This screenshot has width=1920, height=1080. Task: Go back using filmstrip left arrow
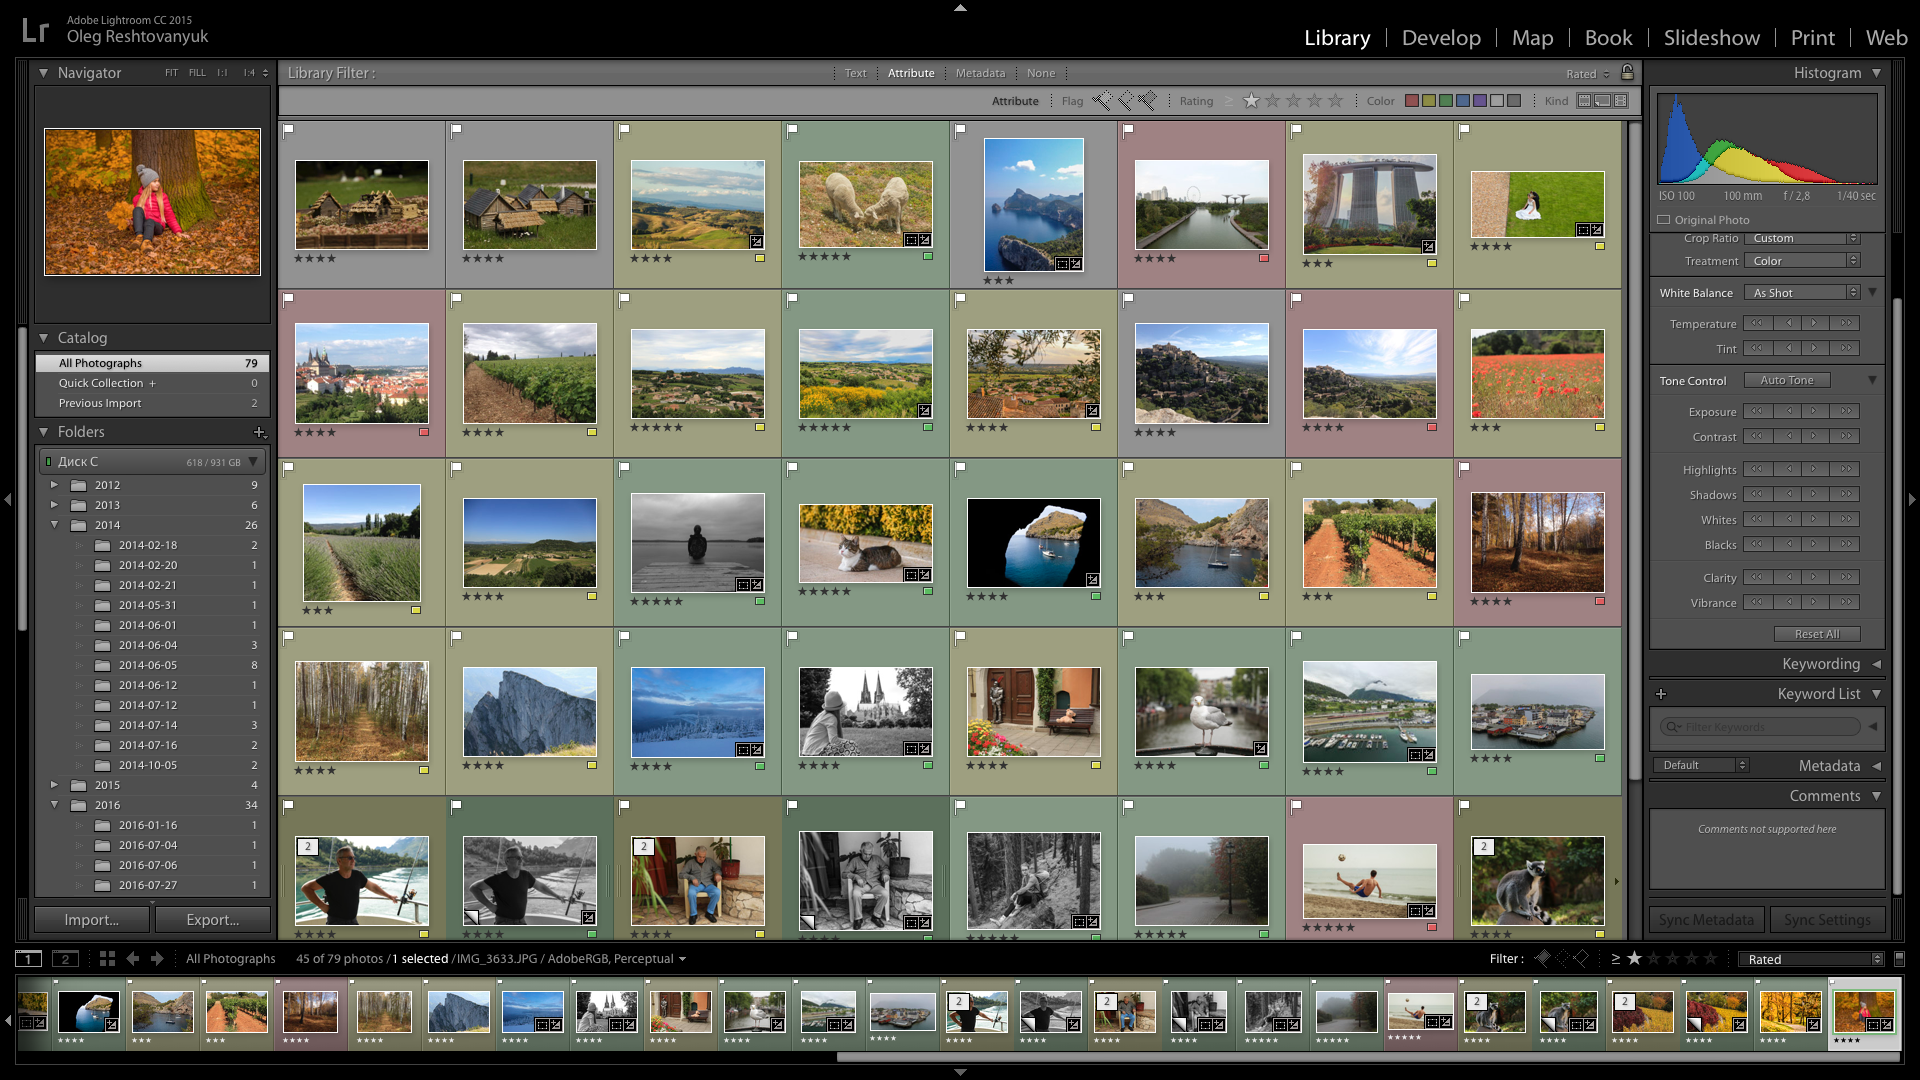pos(132,958)
